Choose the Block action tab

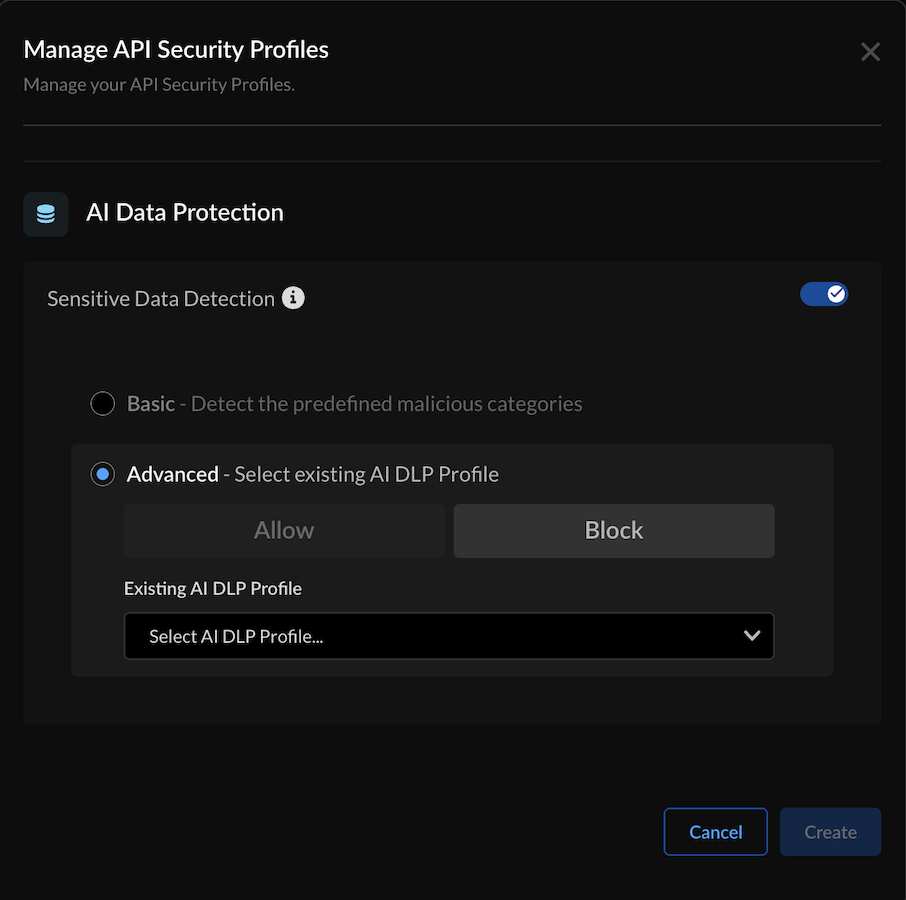click(x=614, y=530)
